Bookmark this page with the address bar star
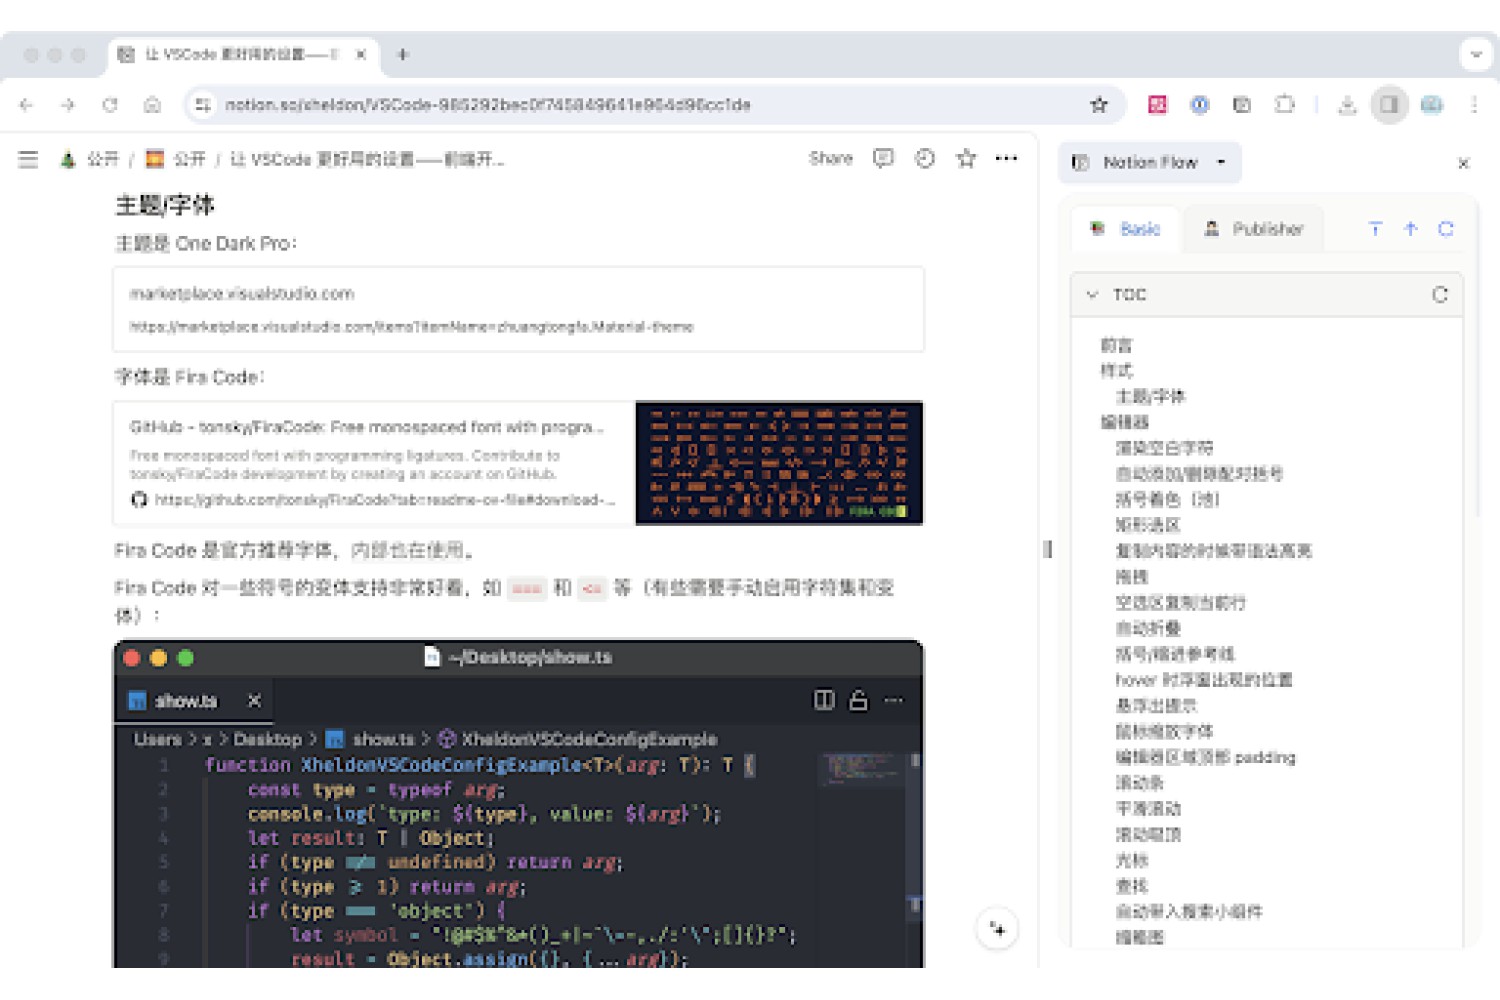The image size is (1500, 1000). click(x=1099, y=105)
